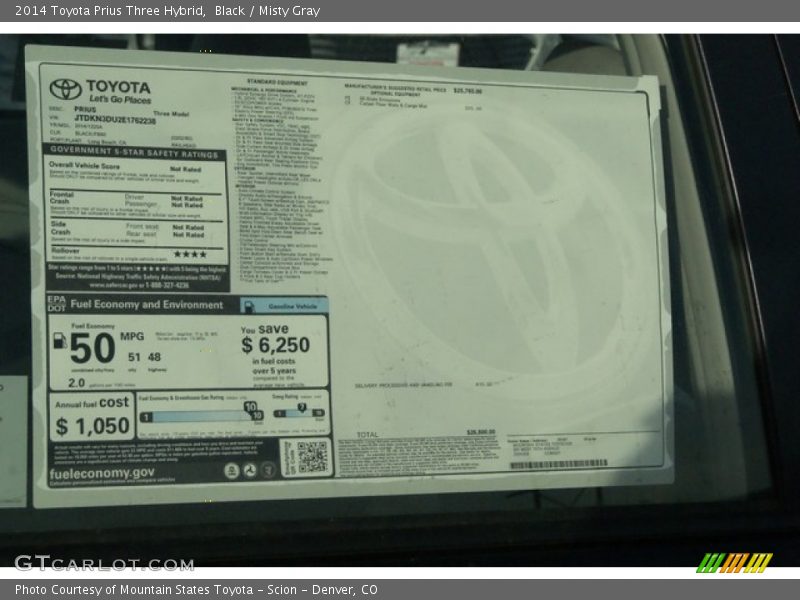Click the caption '2014 Toyota Prius Three Hybrid'
This screenshot has height=600, width=800.
(110, 11)
